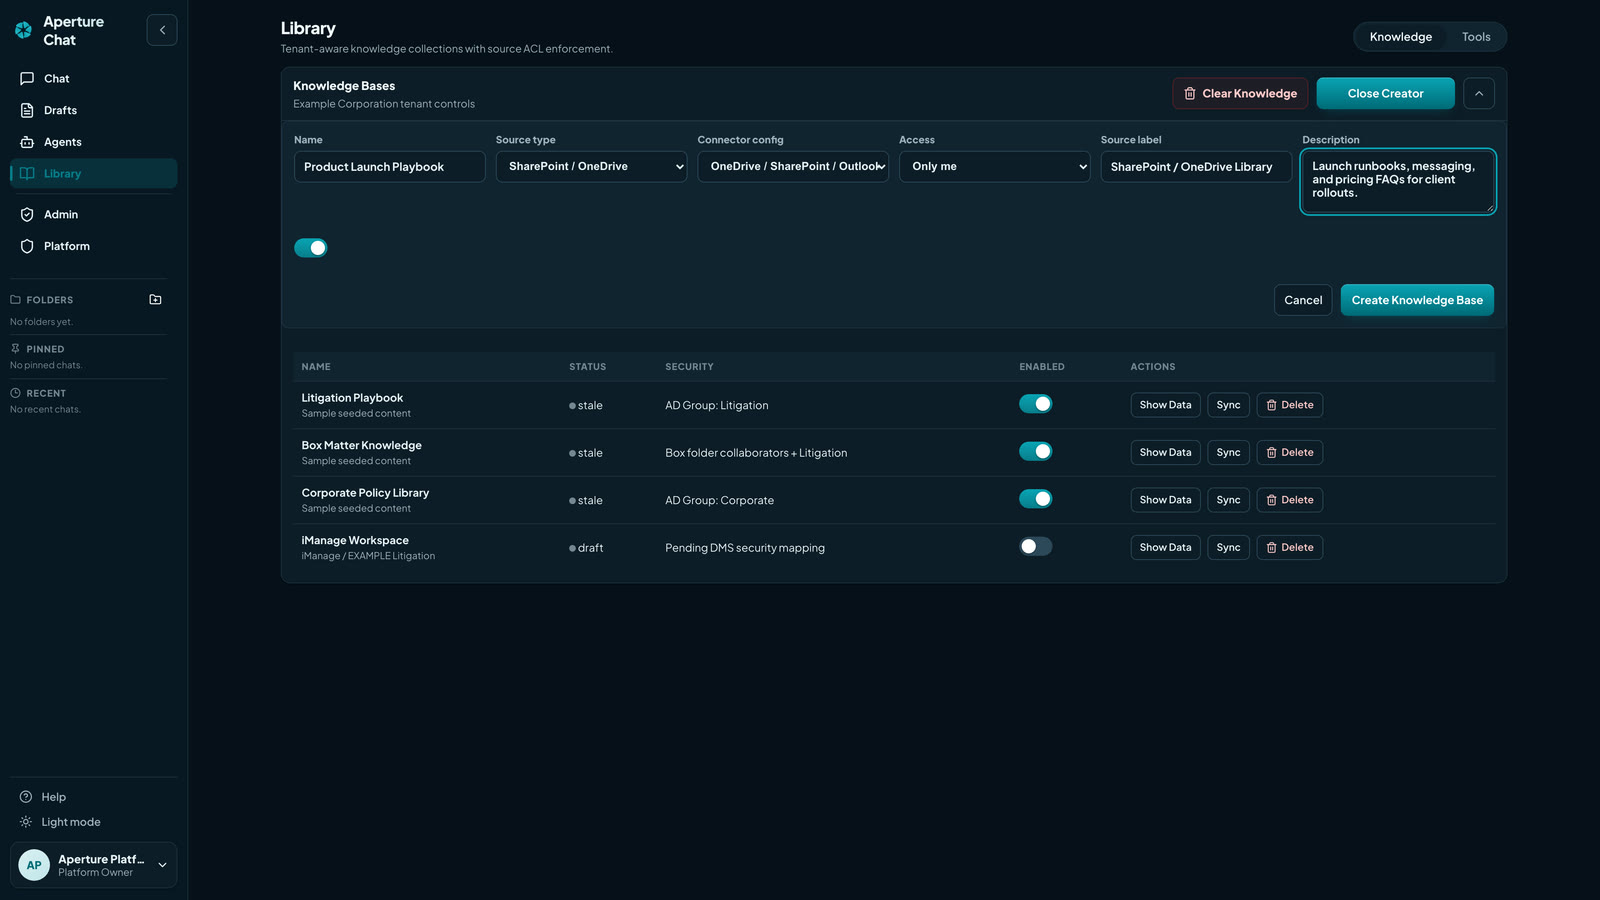Viewport: 1600px width, 900px height.
Task: Click the Aperture Chat logo icon
Action: [23, 30]
